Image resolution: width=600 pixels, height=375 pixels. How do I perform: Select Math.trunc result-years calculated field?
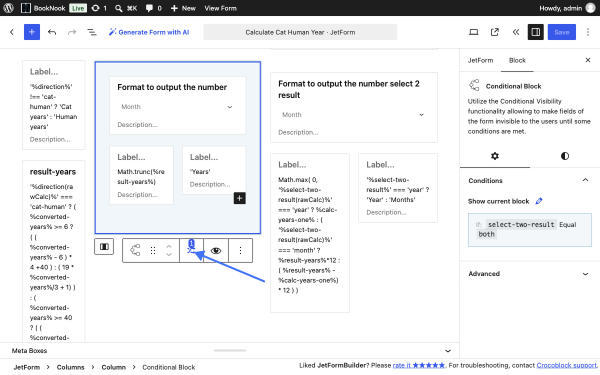click(x=141, y=175)
